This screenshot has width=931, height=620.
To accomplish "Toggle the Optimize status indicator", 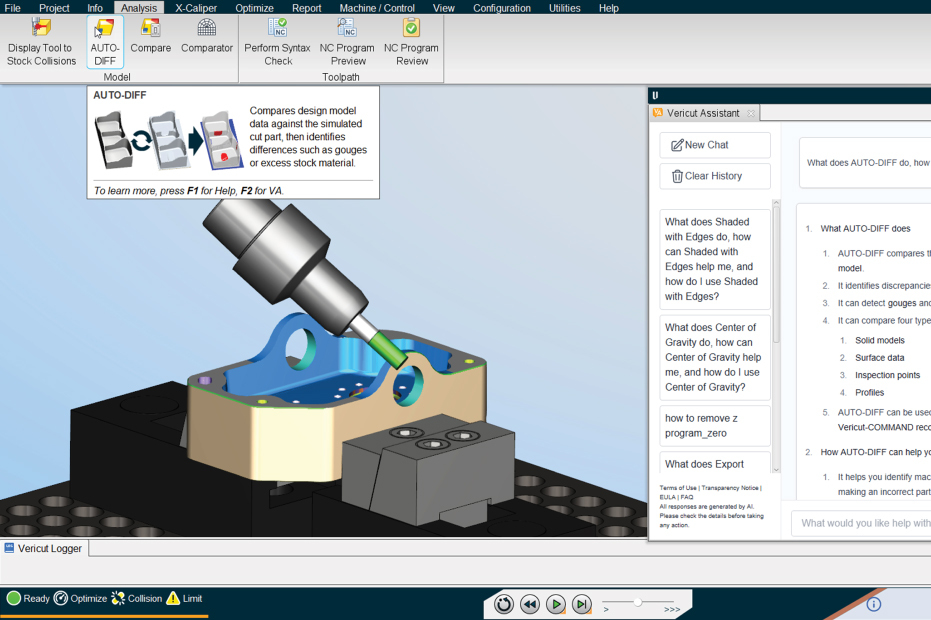I will (80, 598).
